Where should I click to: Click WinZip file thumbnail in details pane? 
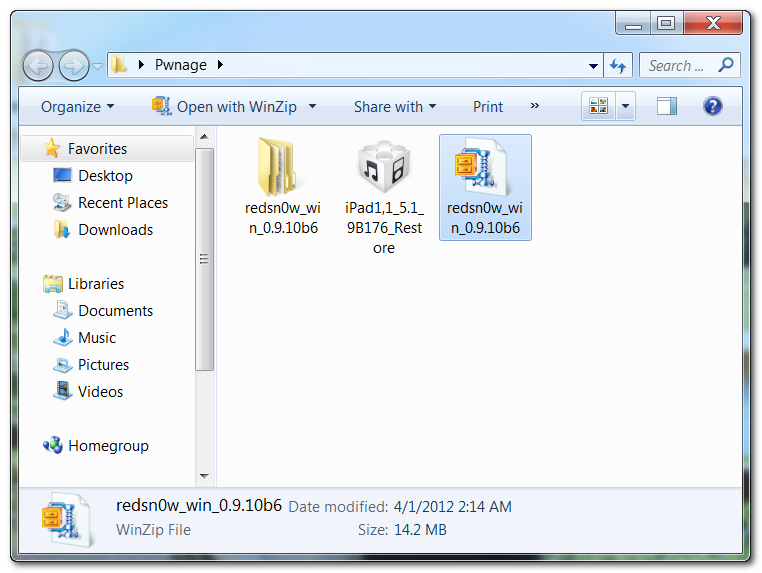click(x=67, y=520)
